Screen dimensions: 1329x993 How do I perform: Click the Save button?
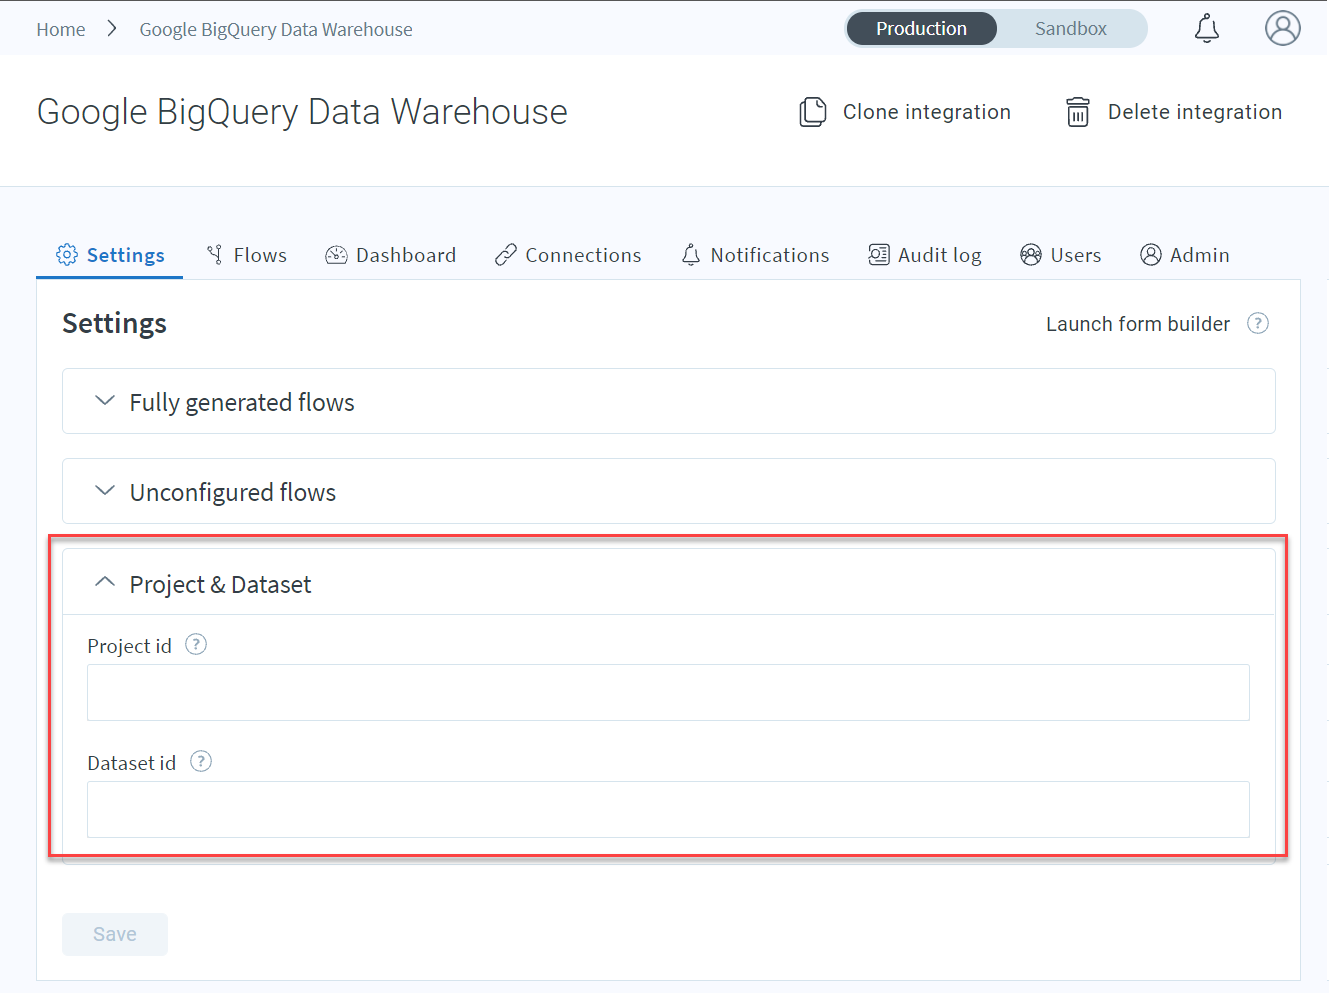tap(115, 934)
